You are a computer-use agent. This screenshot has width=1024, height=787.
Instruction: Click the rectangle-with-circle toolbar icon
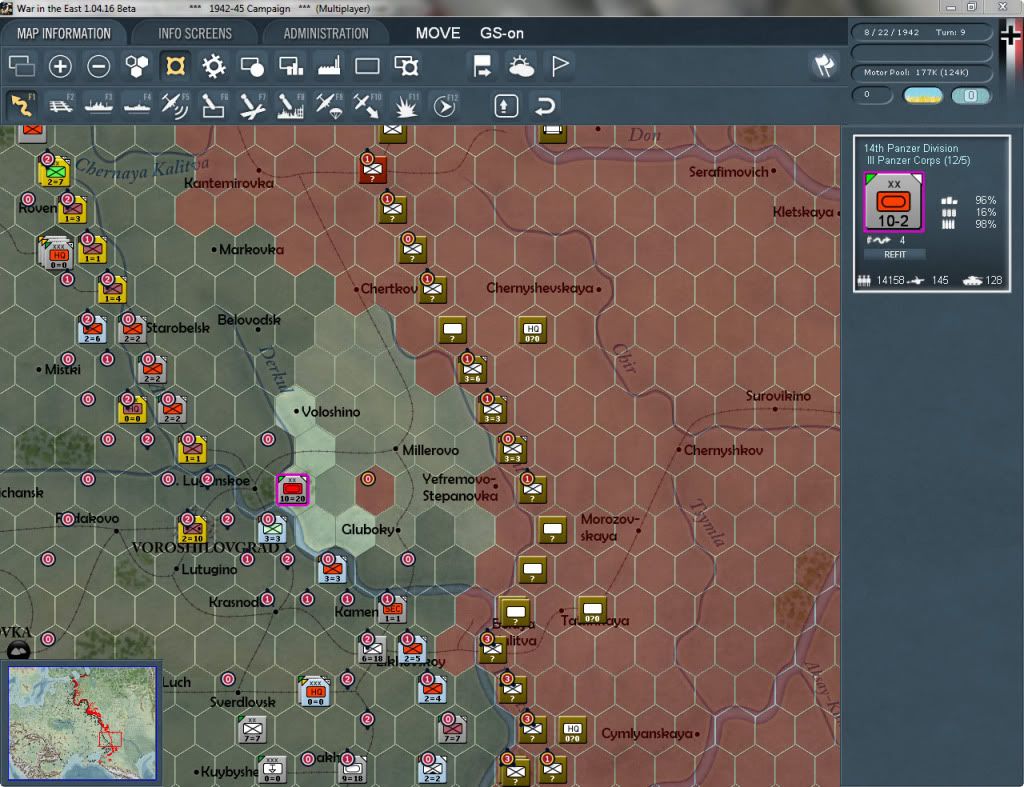click(x=252, y=66)
